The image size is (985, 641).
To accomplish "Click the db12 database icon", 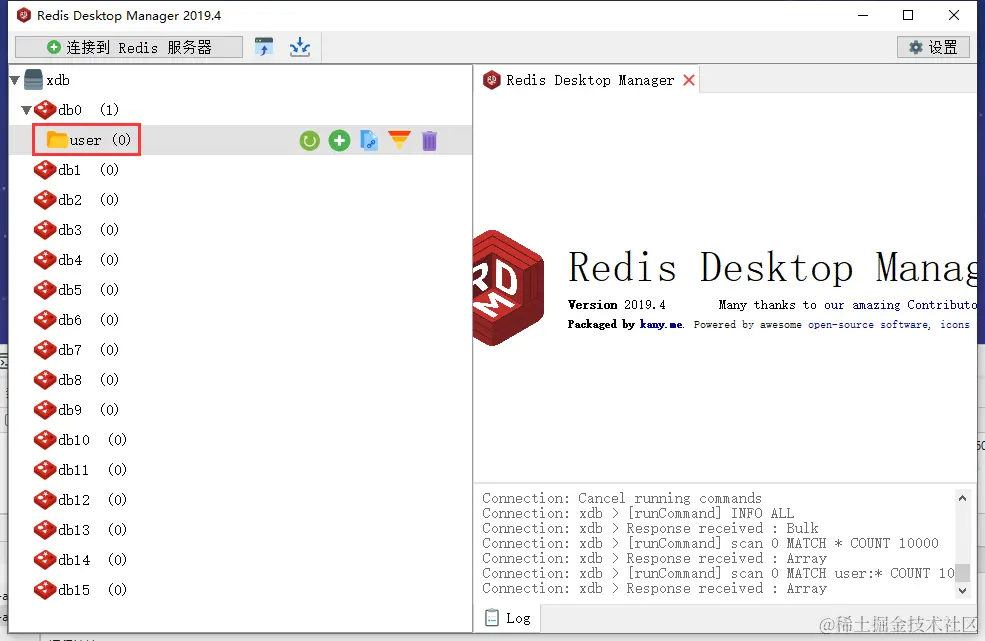I will tap(45, 500).
